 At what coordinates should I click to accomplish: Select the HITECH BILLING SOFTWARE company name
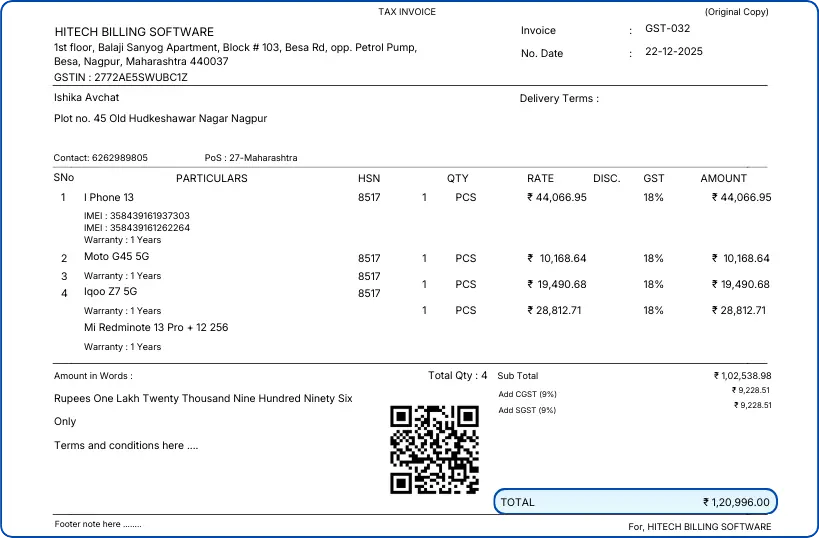click(x=134, y=32)
